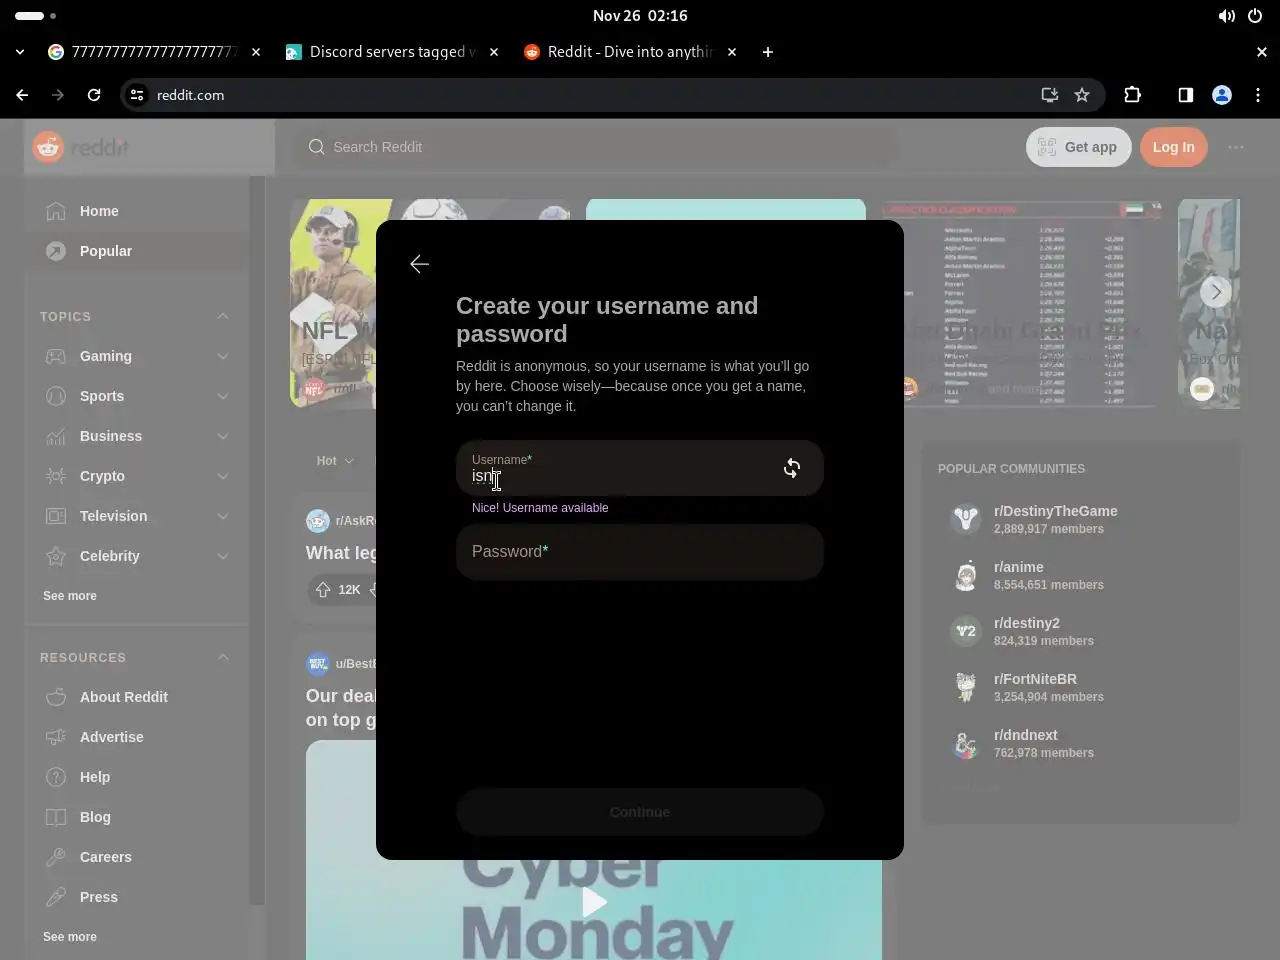Open the browser Extensions puzzle icon

click(x=1132, y=95)
